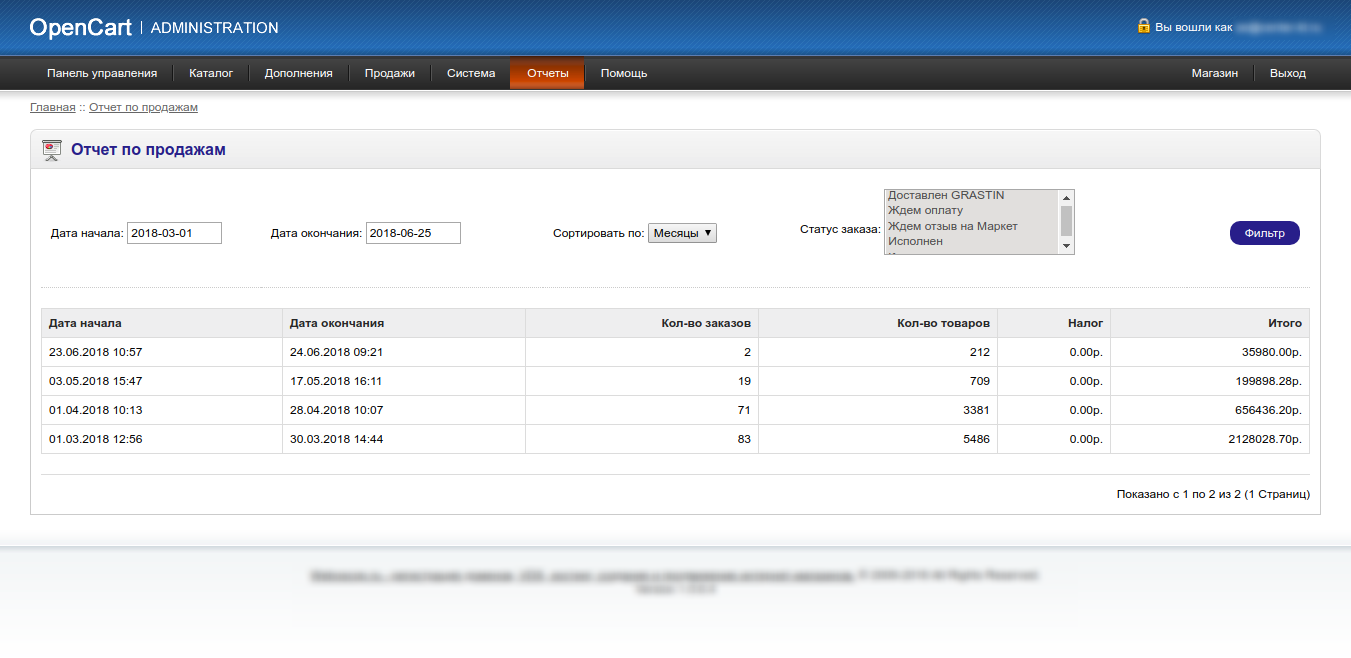Viewport: 1351px width, 658px height.
Task: Go to Магазин storefront link
Action: pyautogui.click(x=1215, y=73)
